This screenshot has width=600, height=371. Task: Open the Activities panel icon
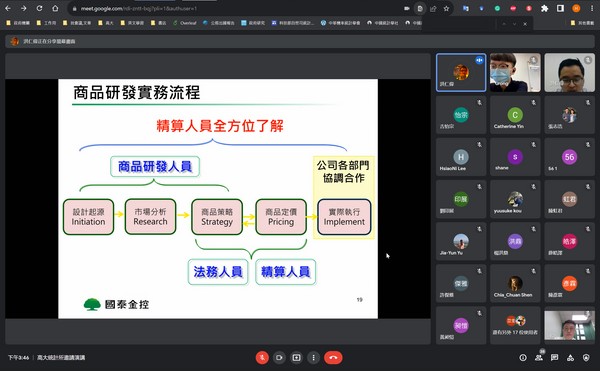570,358
